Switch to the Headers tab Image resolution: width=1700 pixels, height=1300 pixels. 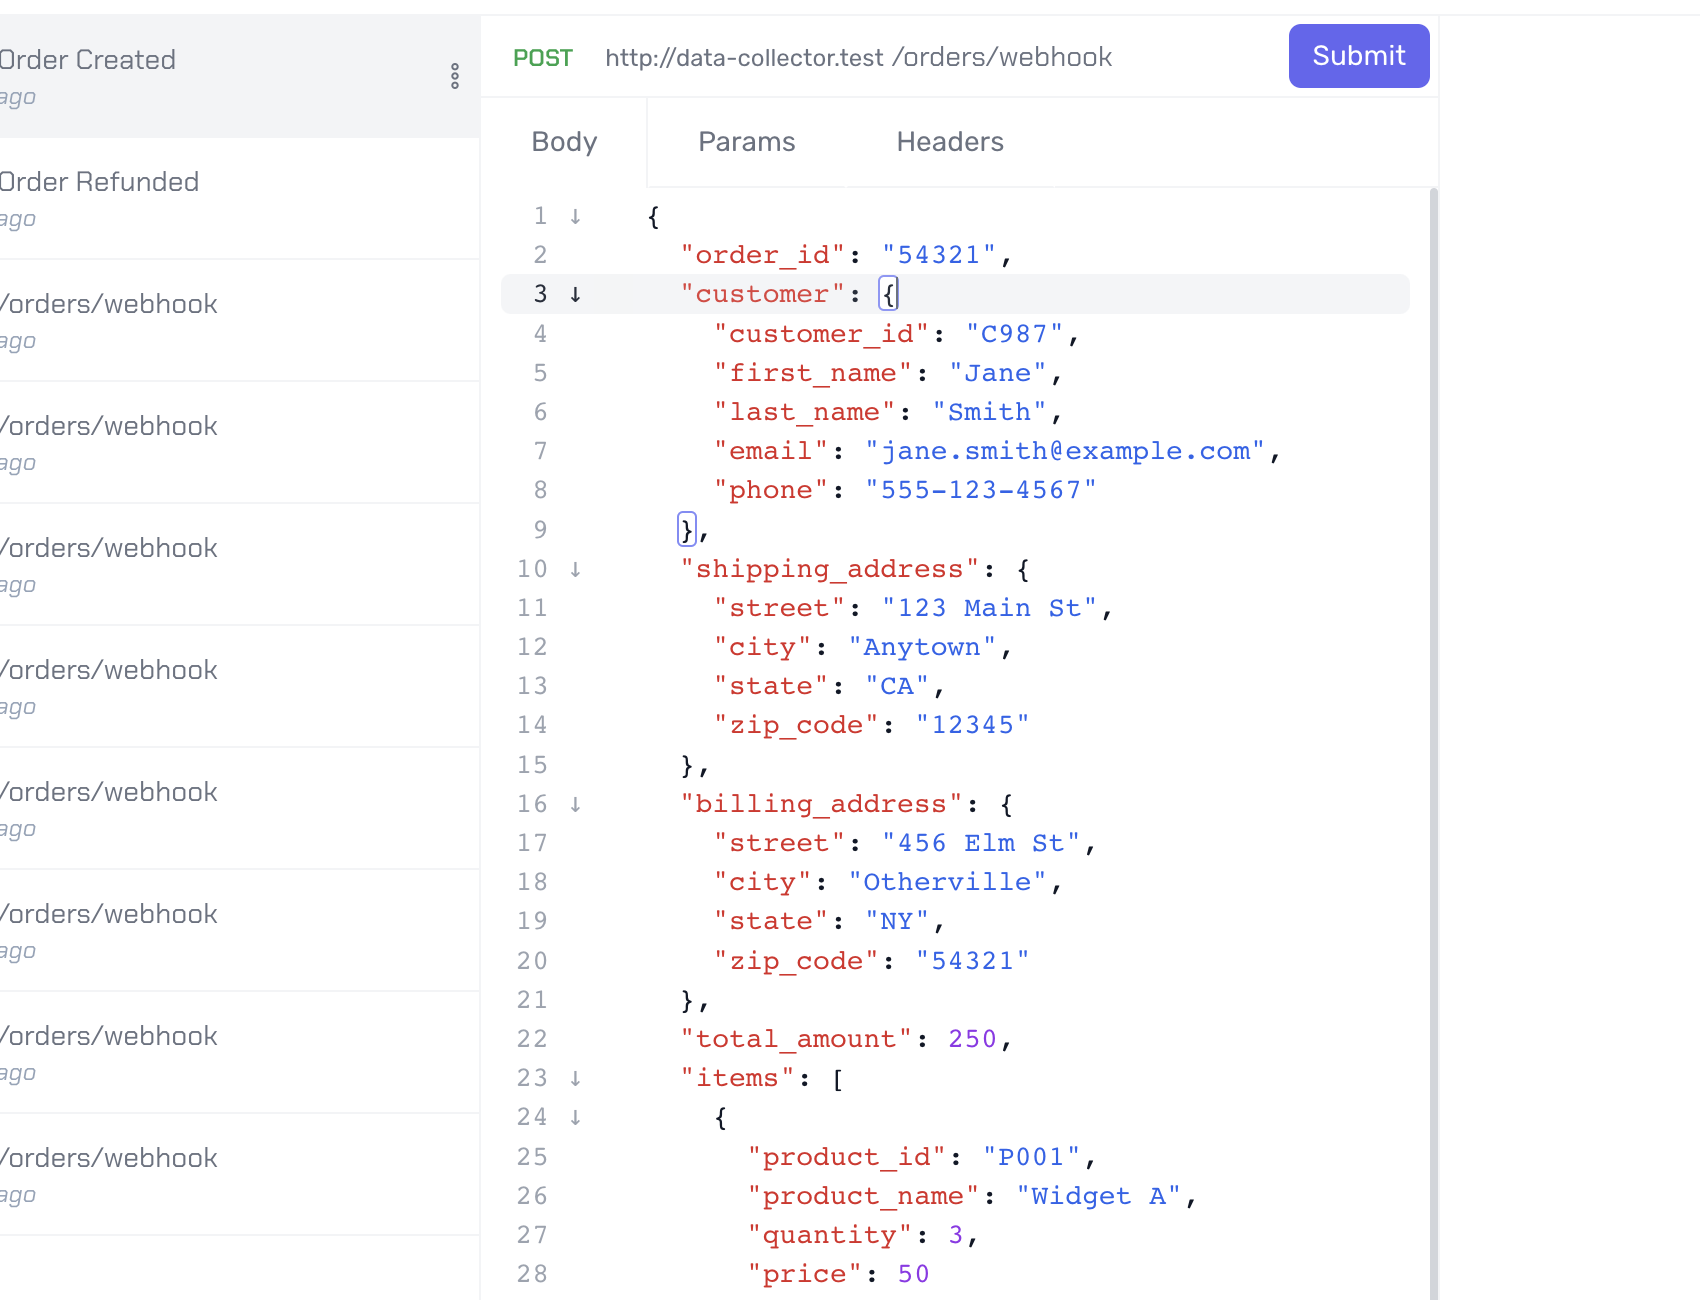pyautogui.click(x=949, y=142)
